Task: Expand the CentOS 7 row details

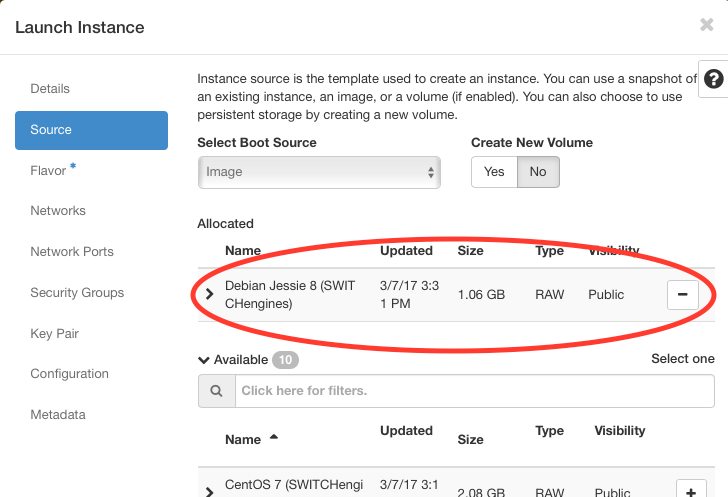Action: pyautogui.click(x=209, y=492)
